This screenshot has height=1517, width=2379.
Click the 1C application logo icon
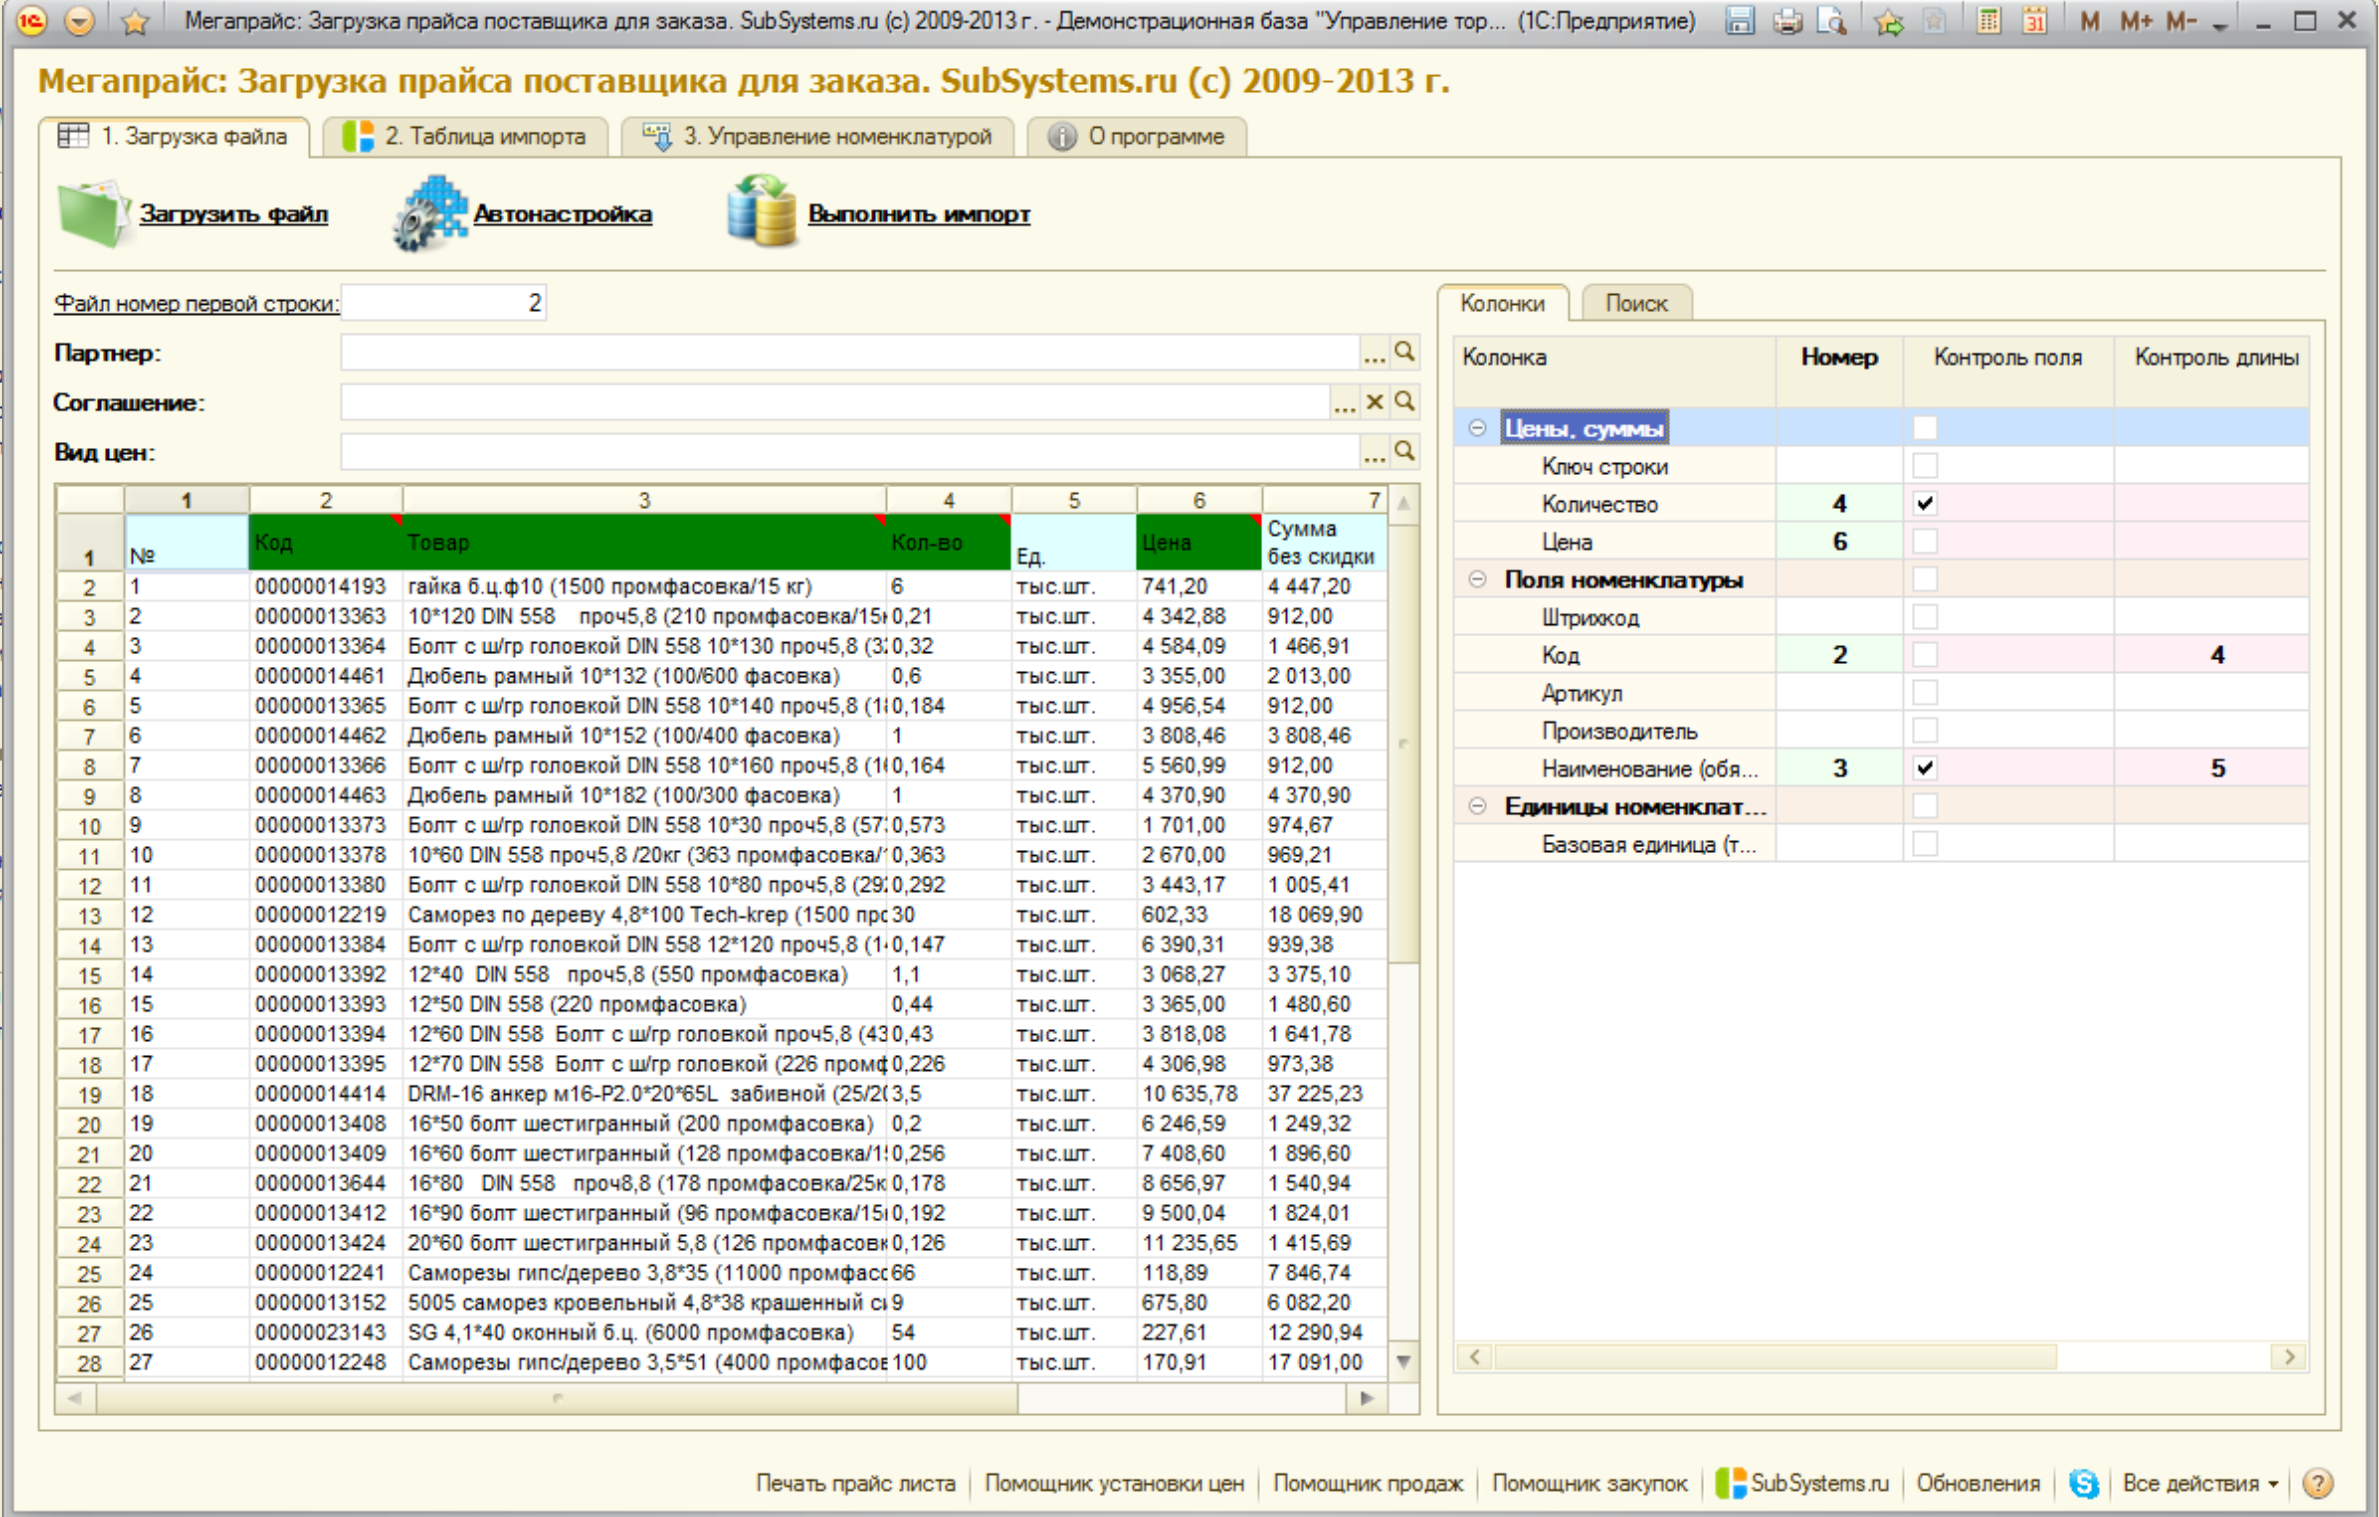[x=32, y=21]
